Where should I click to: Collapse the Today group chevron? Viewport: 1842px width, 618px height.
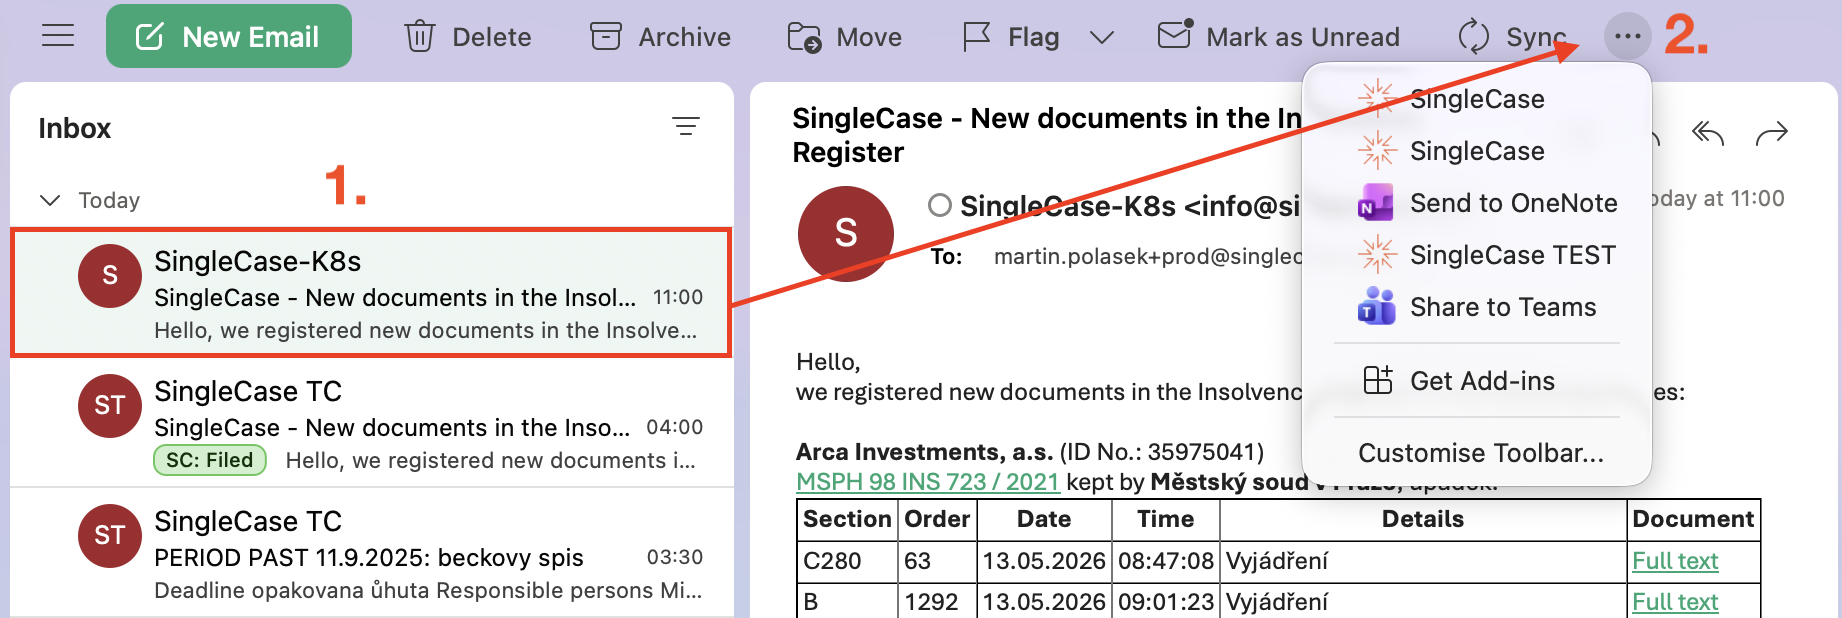[50, 200]
